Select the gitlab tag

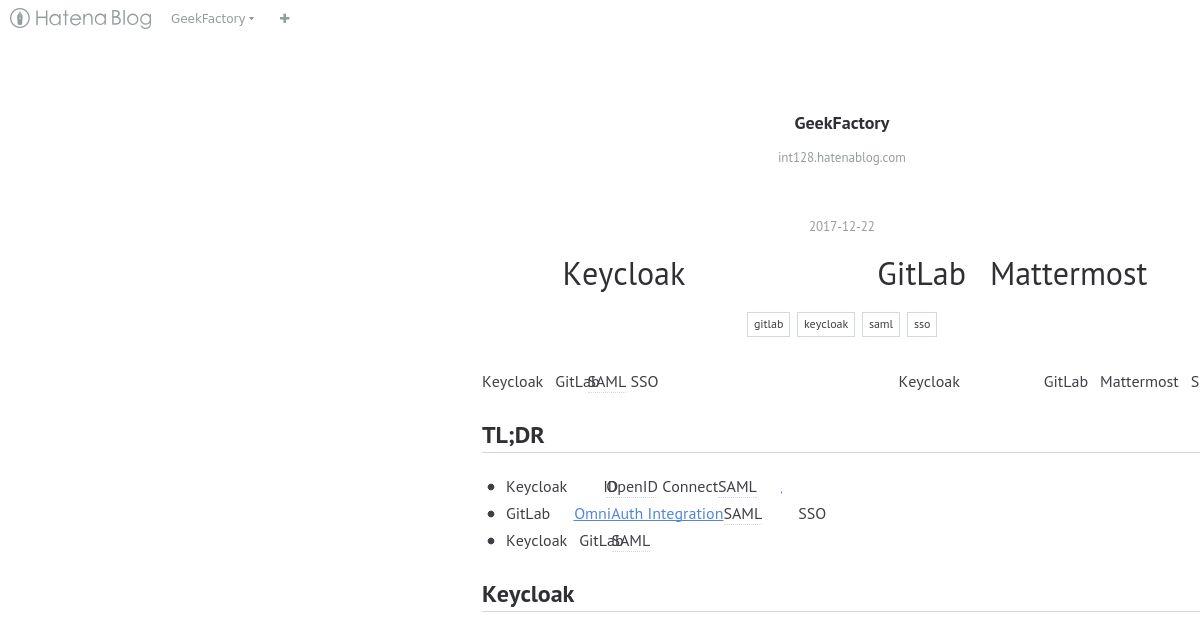[768, 324]
